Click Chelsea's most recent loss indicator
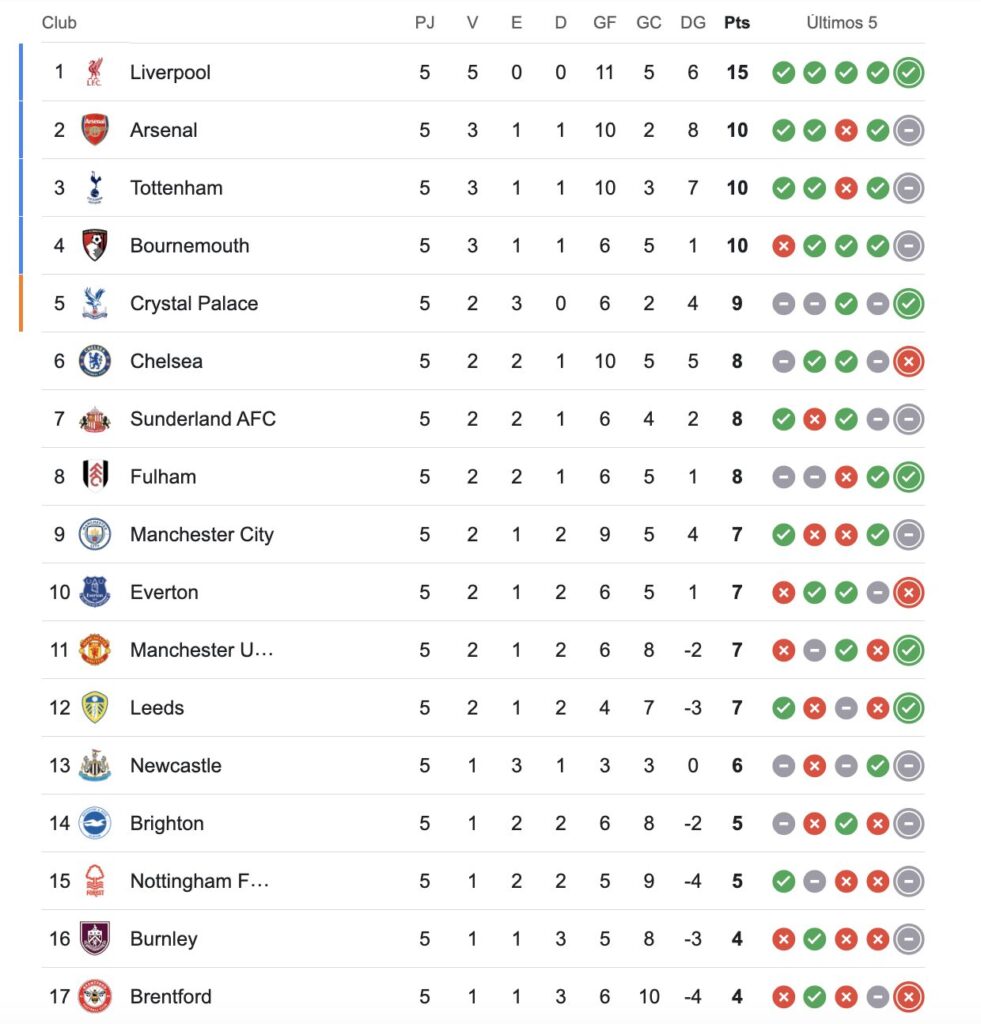981x1024 pixels. (x=908, y=361)
